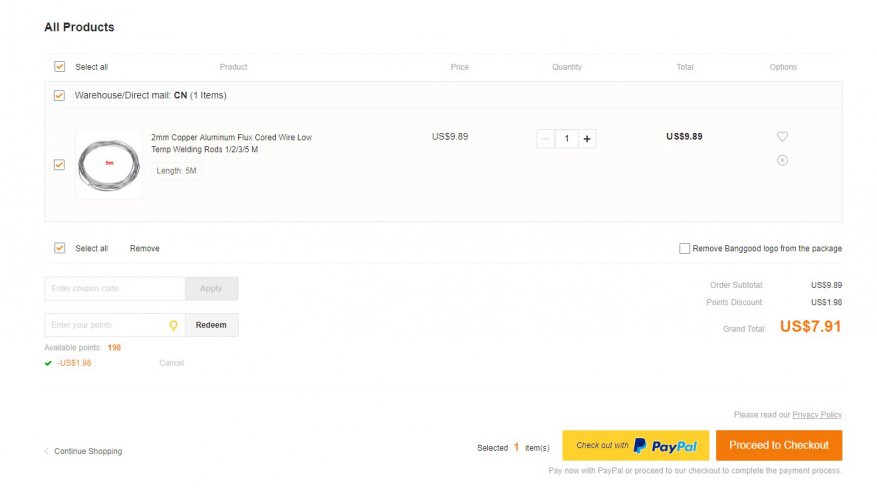Click Remove link for selected items
This screenshot has width=877, height=488.
tap(144, 248)
